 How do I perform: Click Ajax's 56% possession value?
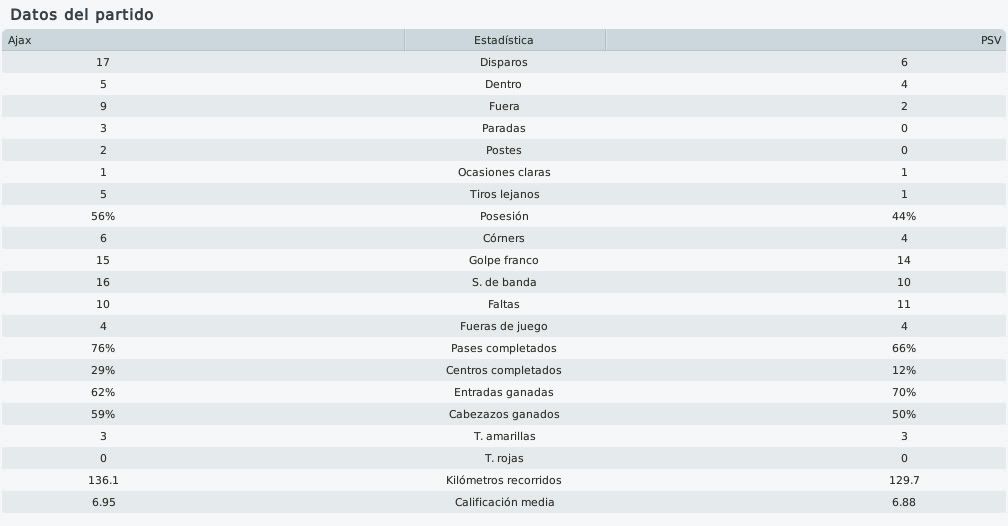[x=103, y=216]
